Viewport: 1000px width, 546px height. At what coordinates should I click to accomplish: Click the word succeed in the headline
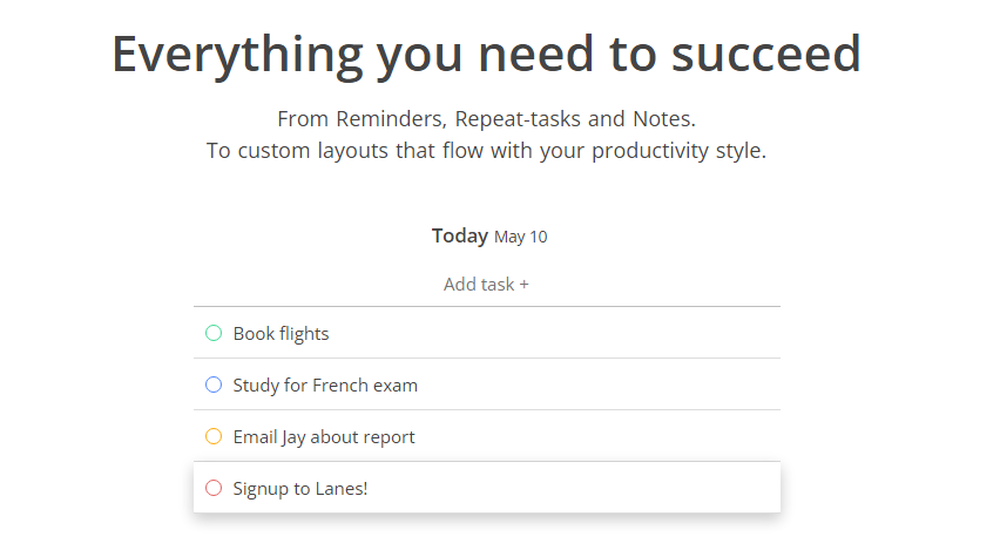coord(766,55)
